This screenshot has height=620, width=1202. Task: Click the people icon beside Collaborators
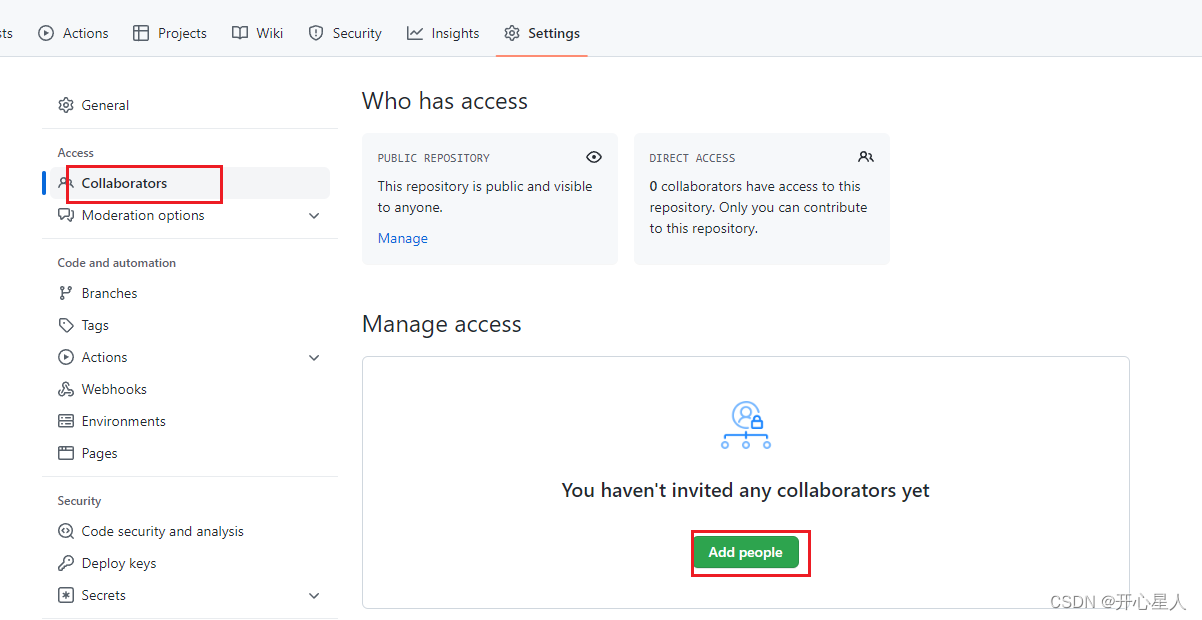(x=66, y=183)
